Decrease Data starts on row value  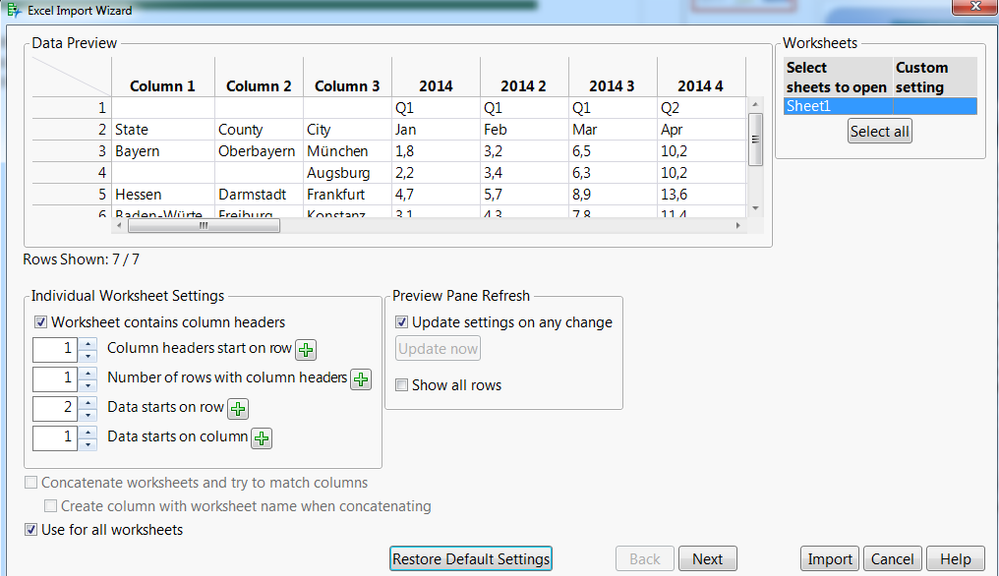click(x=88, y=414)
